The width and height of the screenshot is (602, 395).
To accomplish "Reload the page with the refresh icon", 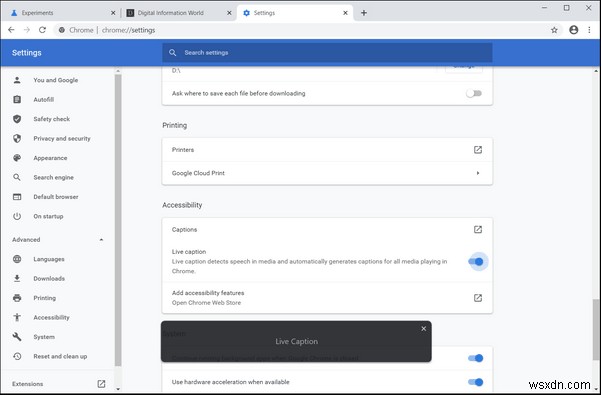I will (x=42, y=30).
